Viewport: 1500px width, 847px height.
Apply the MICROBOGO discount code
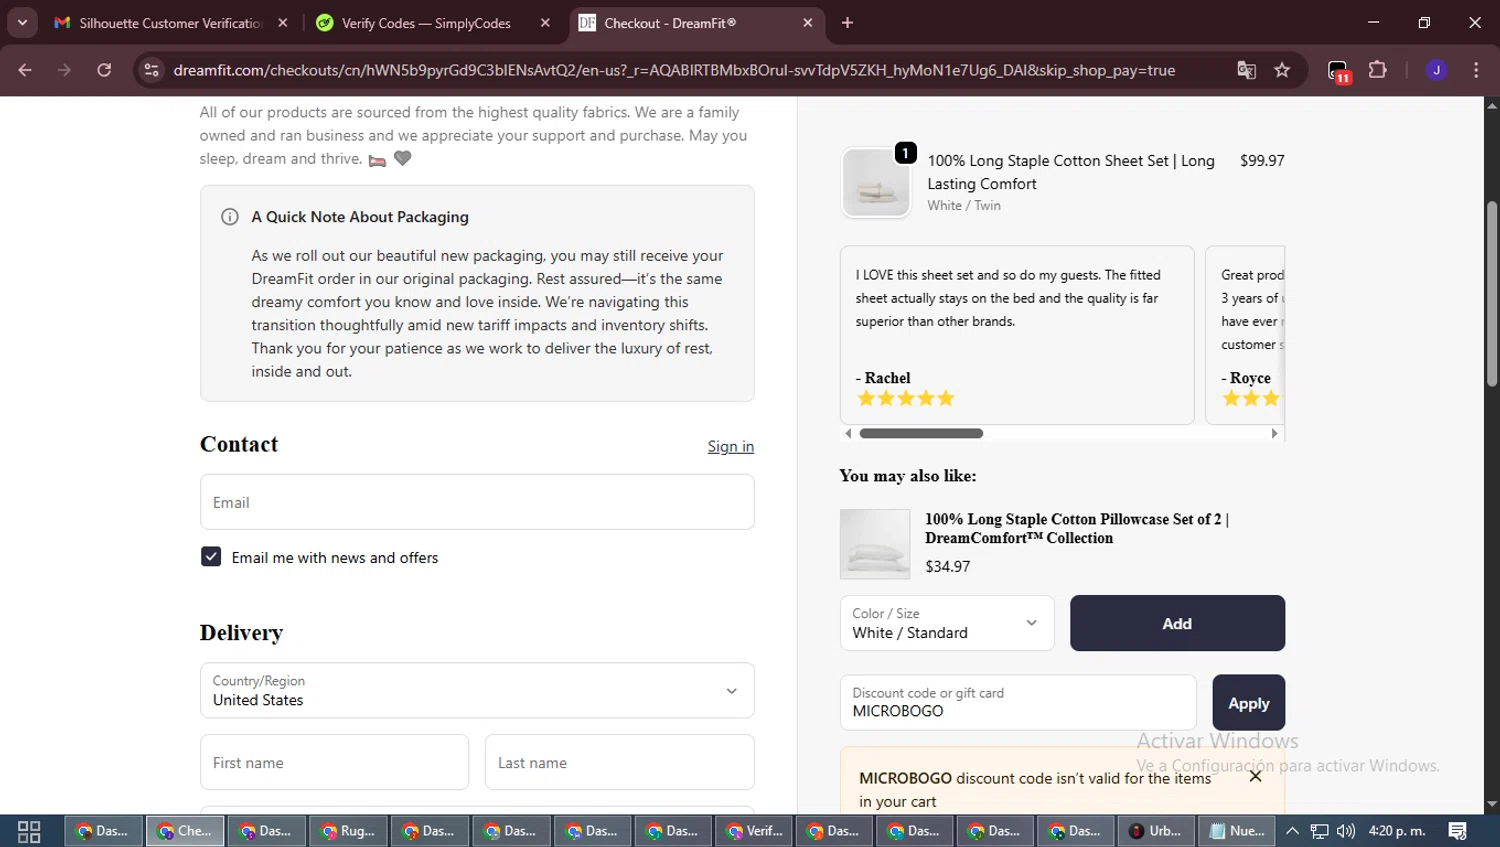click(x=1249, y=703)
